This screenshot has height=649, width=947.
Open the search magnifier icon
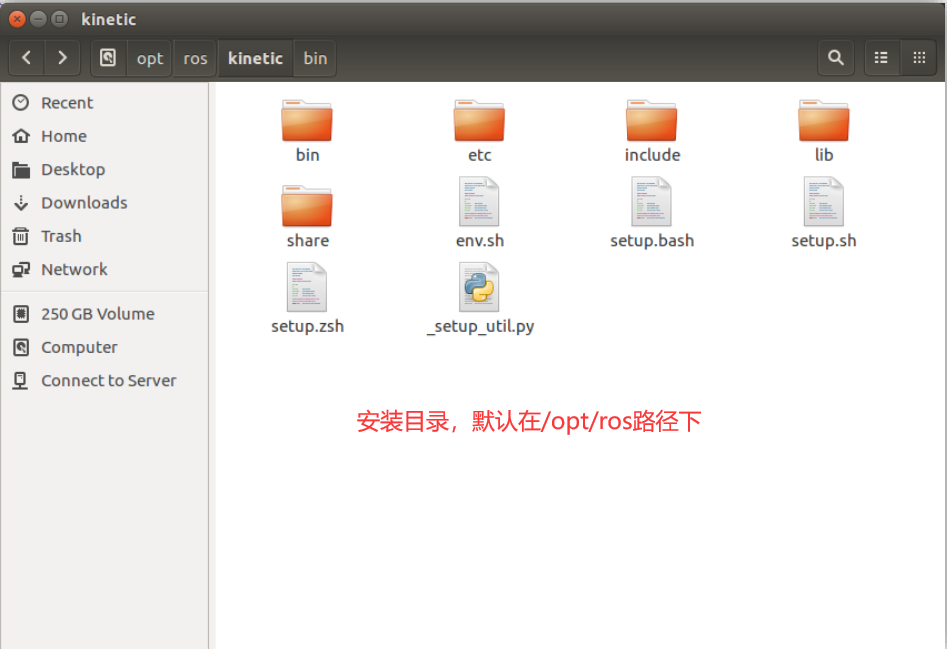(x=836, y=58)
